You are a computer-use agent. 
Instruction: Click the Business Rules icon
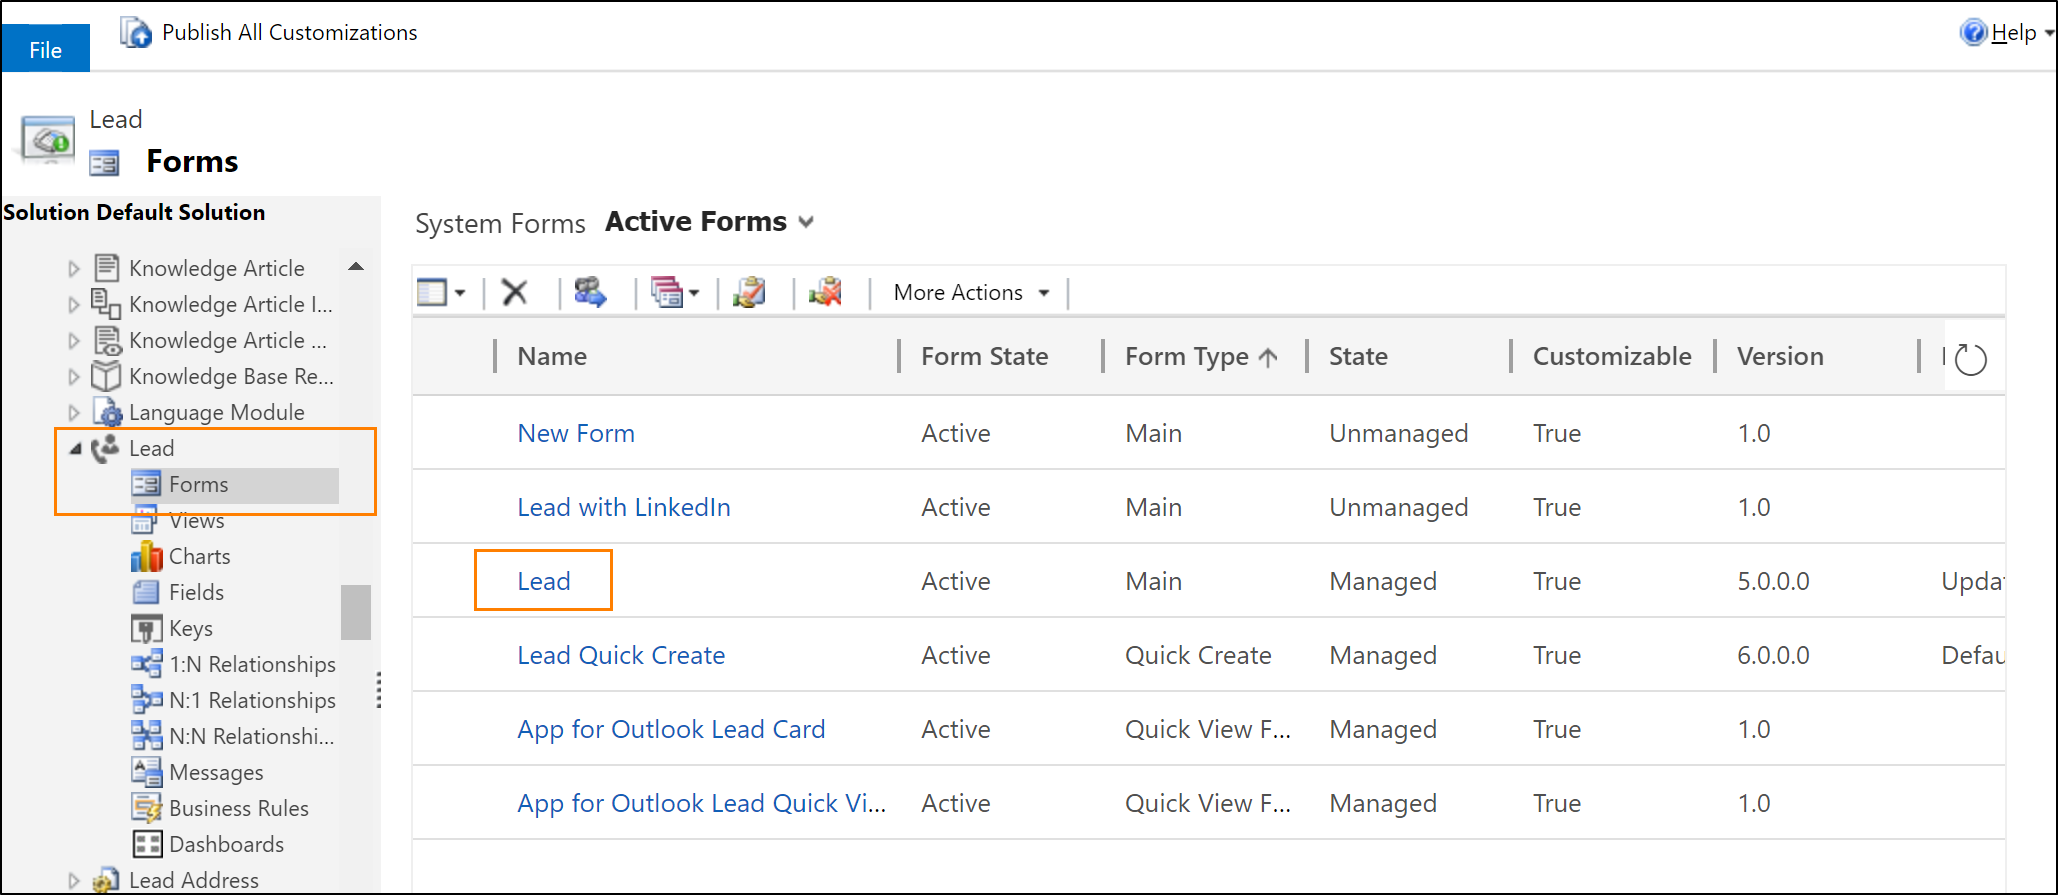point(147,809)
